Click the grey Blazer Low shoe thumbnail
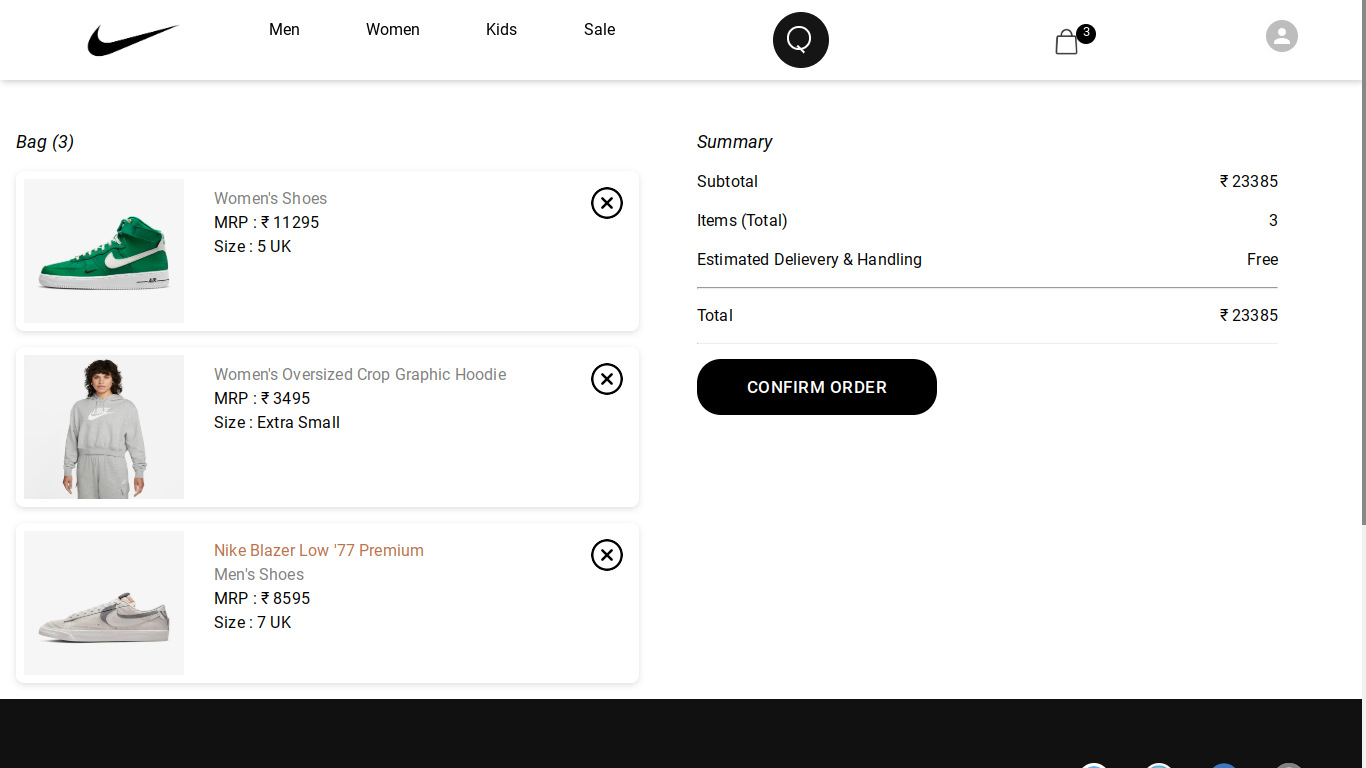The image size is (1366, 768). click(104, 603)
